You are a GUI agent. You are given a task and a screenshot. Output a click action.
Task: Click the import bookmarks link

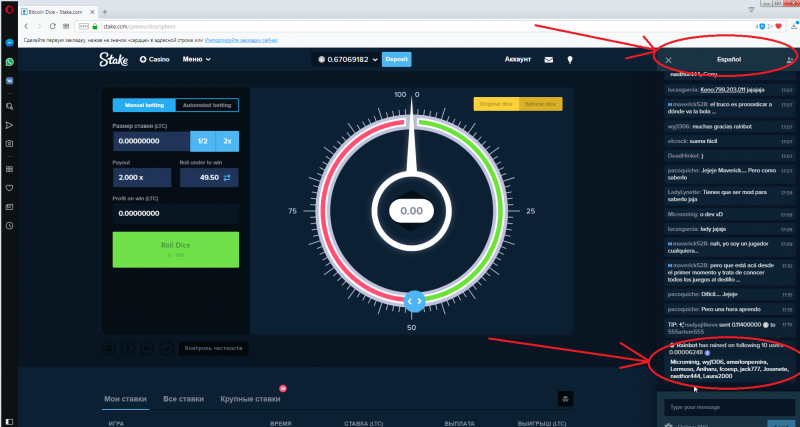pos(241,40)
